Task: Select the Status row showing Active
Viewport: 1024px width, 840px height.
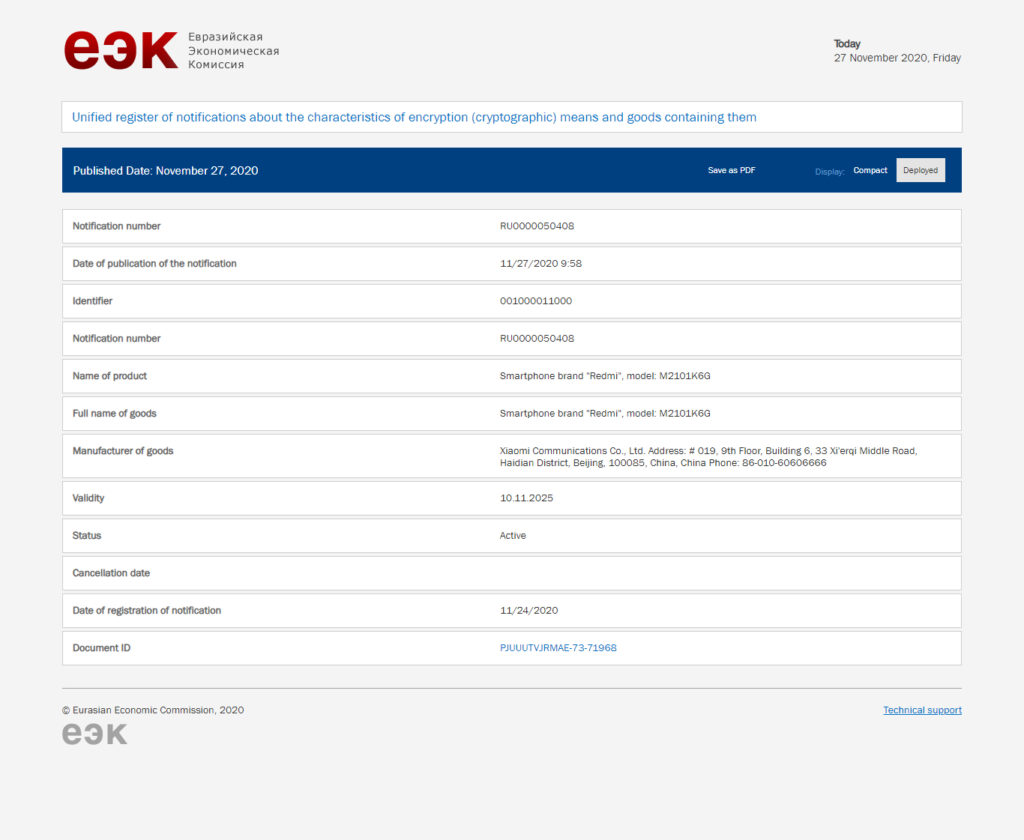Action: [512, 535]
